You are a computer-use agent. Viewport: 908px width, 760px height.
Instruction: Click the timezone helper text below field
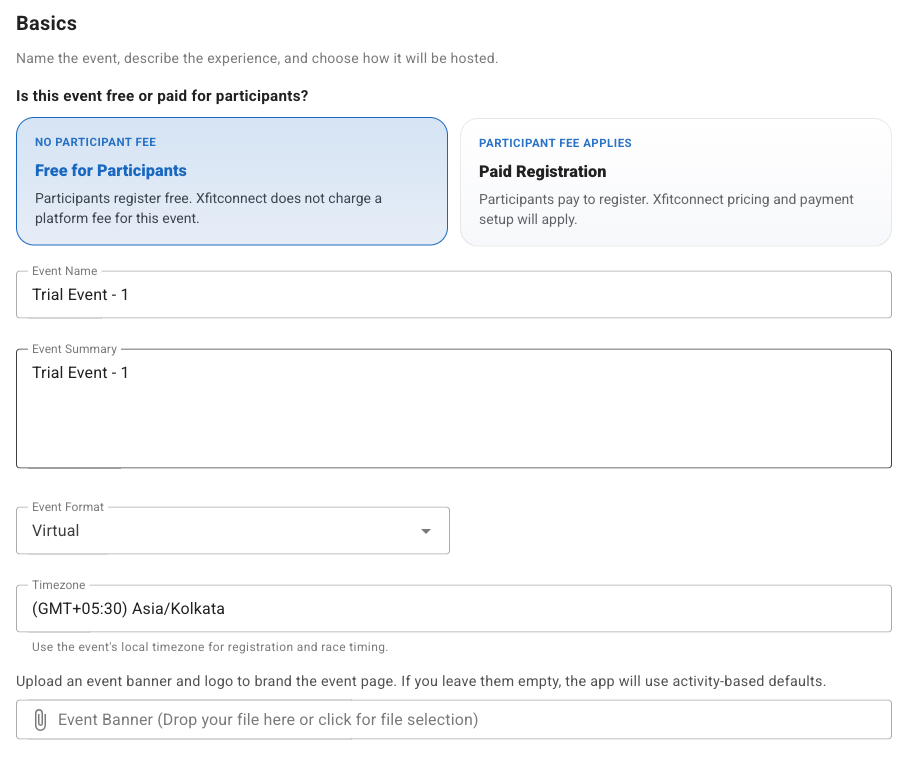coord(210,646)
